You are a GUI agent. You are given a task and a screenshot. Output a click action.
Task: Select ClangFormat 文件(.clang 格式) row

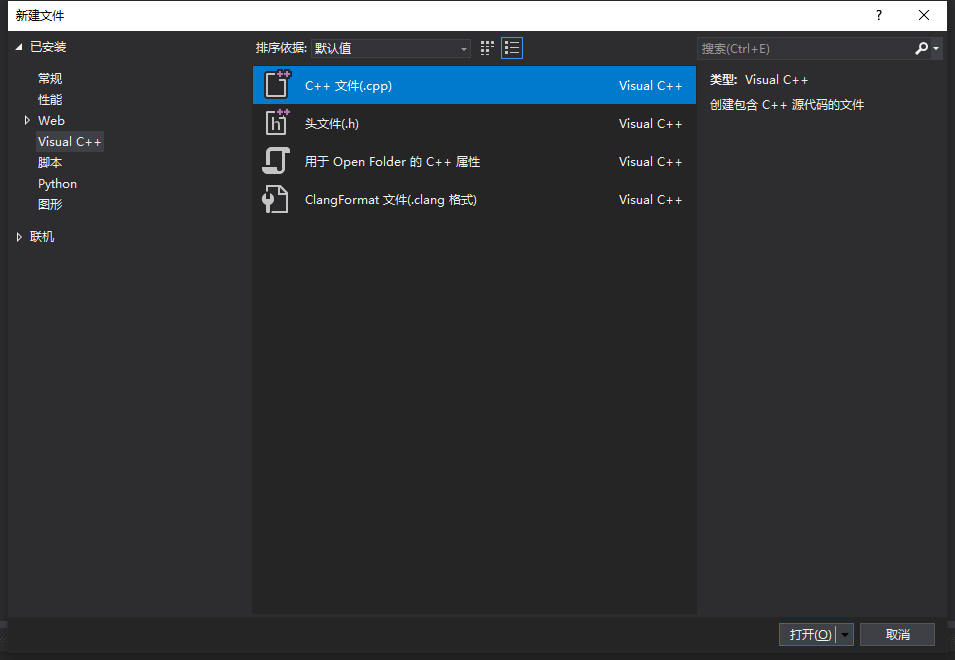point(474,200)
